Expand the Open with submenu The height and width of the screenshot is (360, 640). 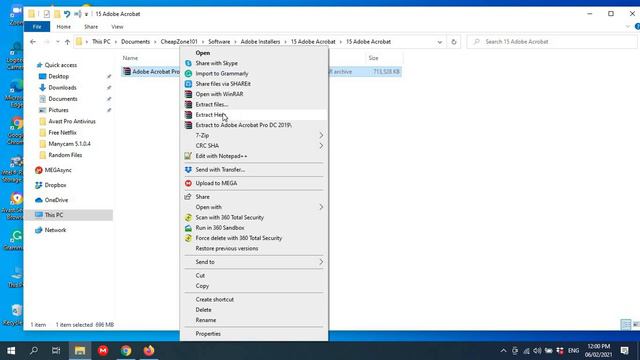click(254, 207)
